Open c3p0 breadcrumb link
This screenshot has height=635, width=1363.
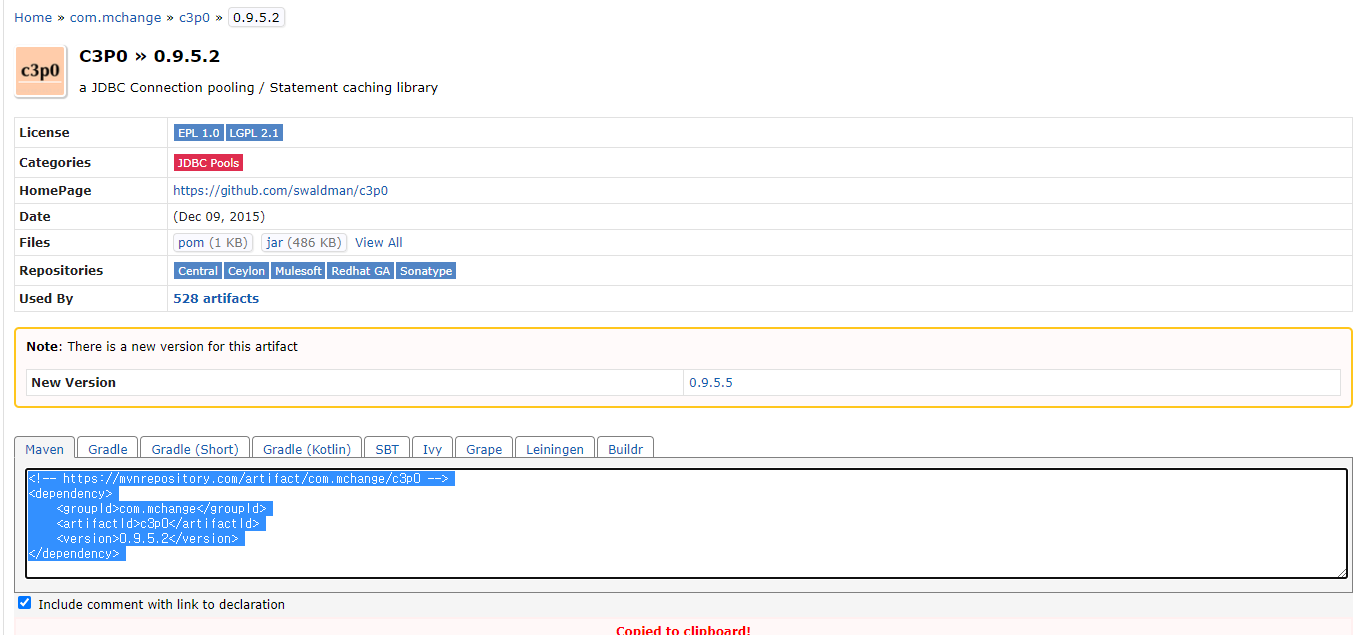click(195, 17)
